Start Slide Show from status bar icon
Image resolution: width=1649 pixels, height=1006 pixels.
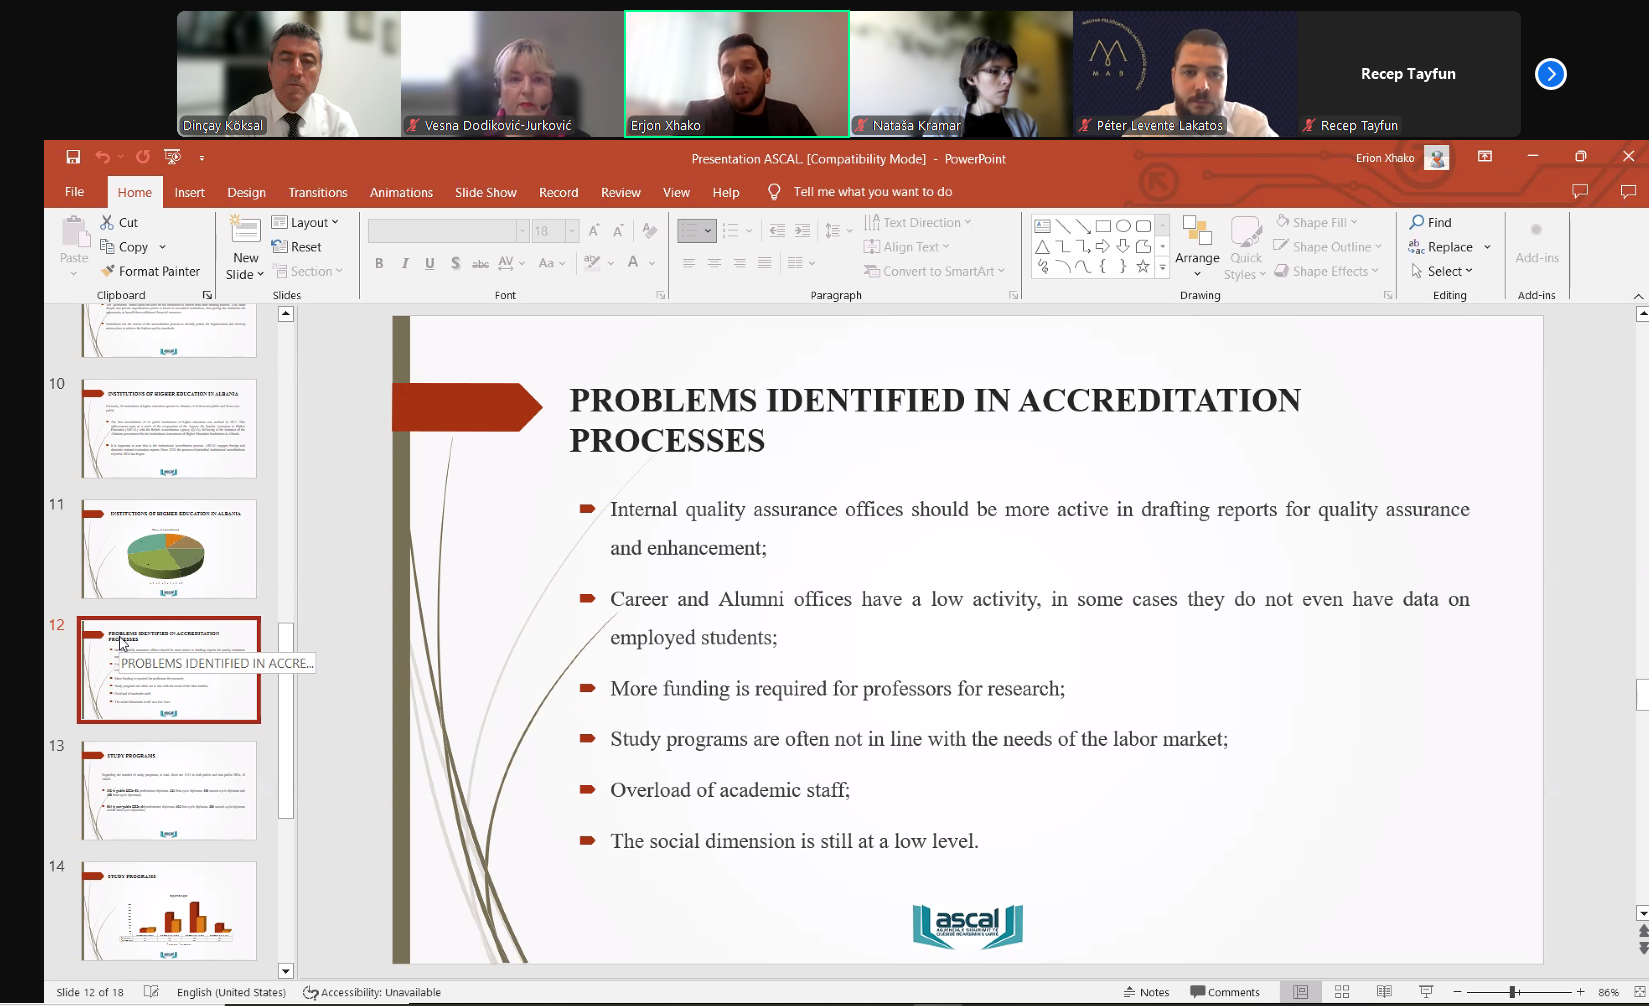click(1426, 992)
